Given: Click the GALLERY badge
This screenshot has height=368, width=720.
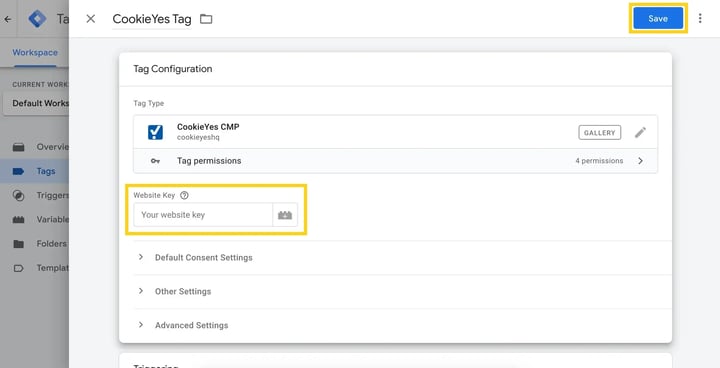Looking at the screenshot, I should pos(600,132).
